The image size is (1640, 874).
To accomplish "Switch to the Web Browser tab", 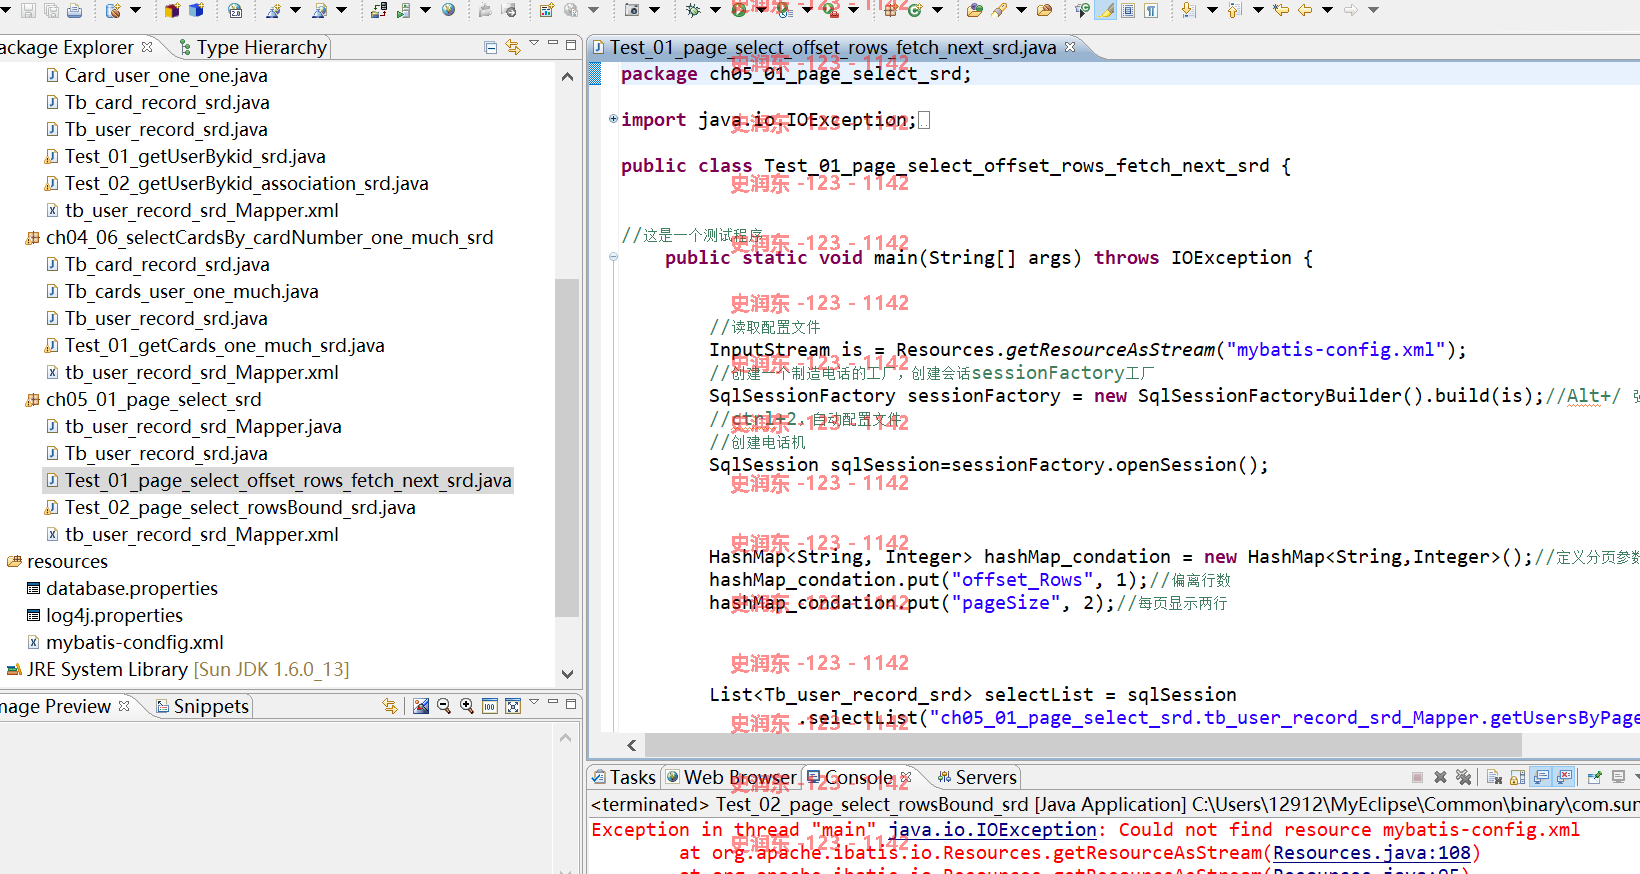I will click(732, 777).
